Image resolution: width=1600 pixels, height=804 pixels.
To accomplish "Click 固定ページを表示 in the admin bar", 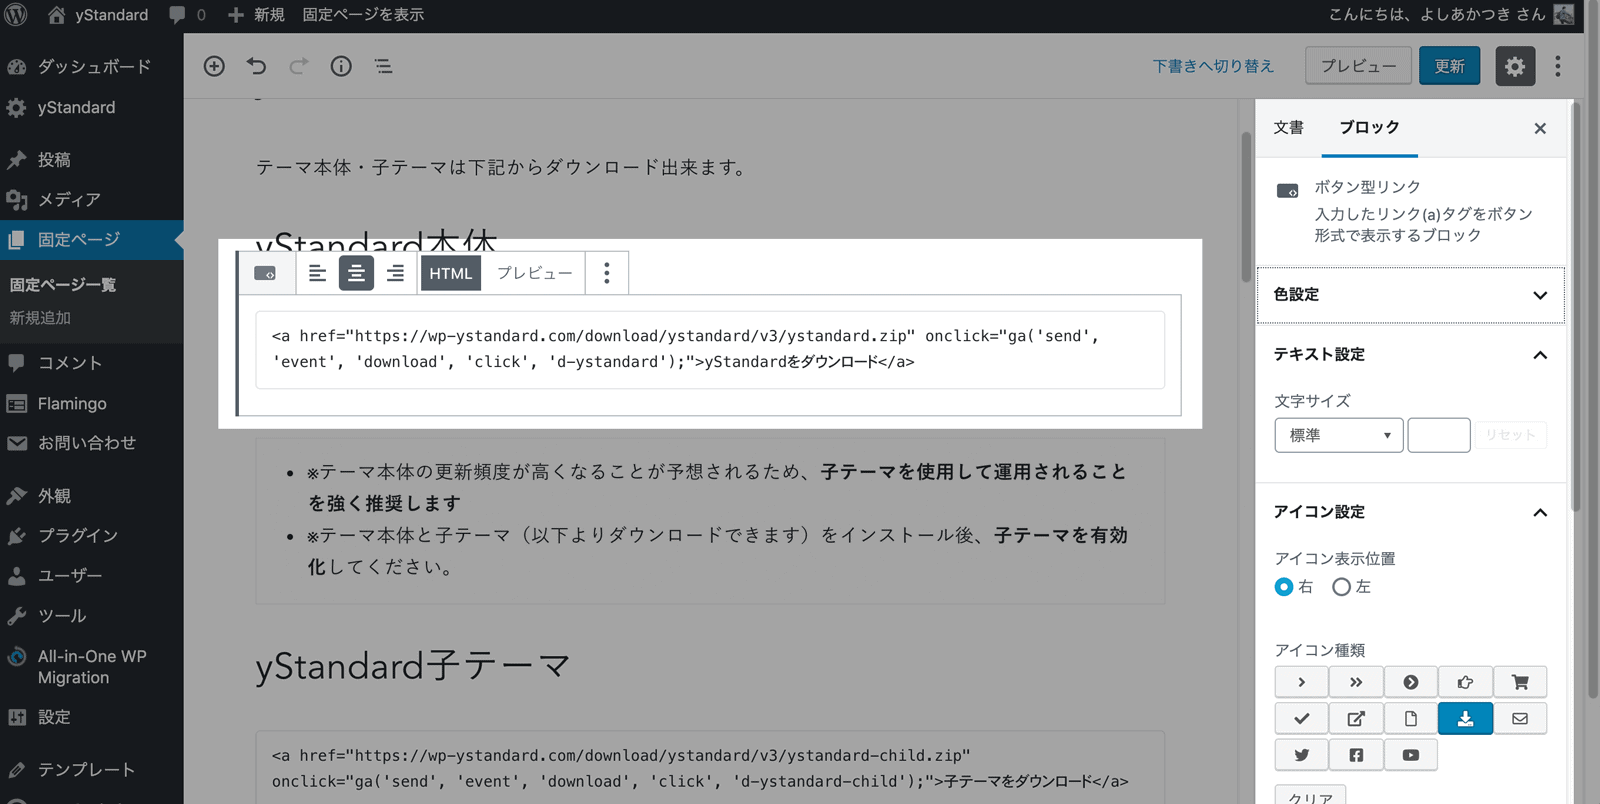I will pyautogui.click(x=363, y=15).
